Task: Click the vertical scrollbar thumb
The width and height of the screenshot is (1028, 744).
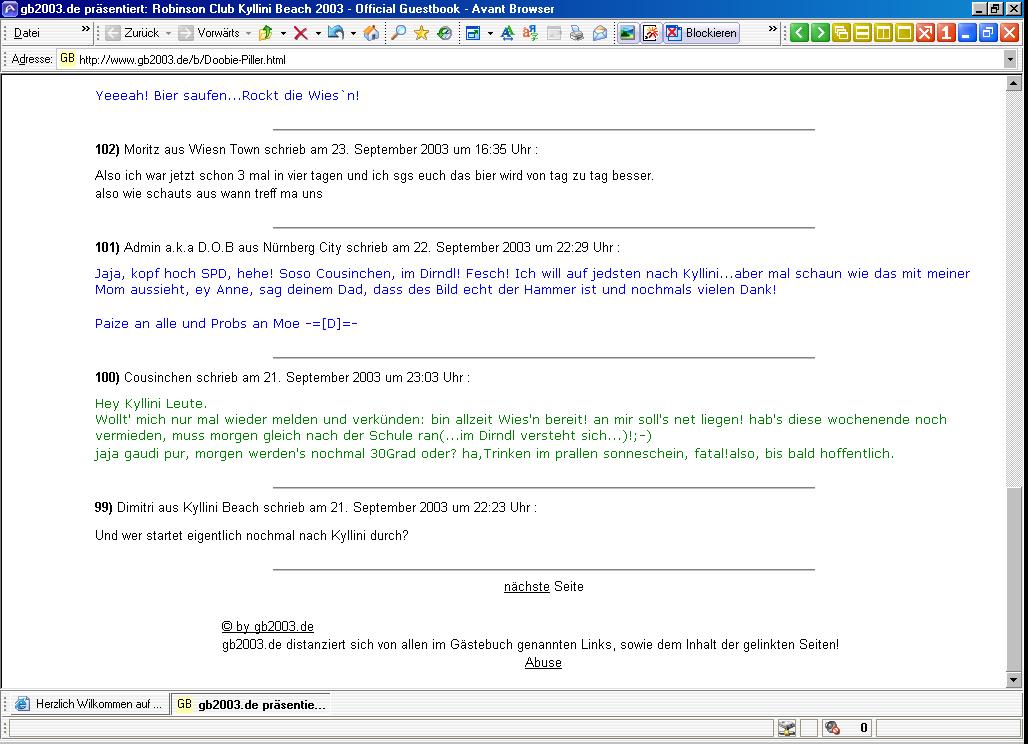Action: coord(1014,579)
